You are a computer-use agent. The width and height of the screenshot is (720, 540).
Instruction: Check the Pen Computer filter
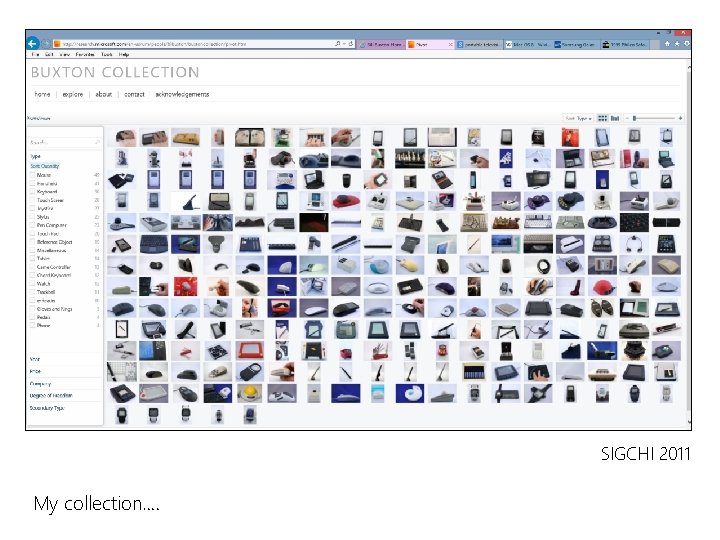(32, 225)
